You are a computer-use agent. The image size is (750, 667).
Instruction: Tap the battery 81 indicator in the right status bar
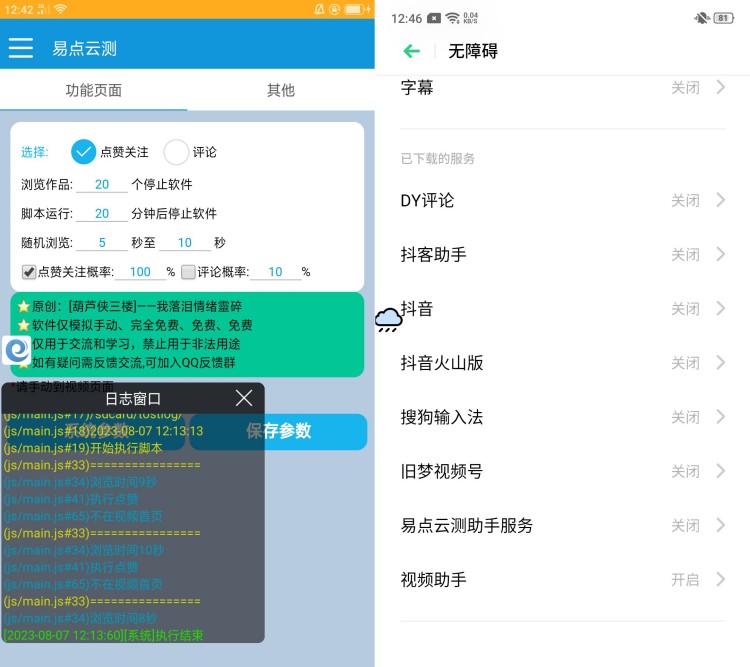[723, 18]
